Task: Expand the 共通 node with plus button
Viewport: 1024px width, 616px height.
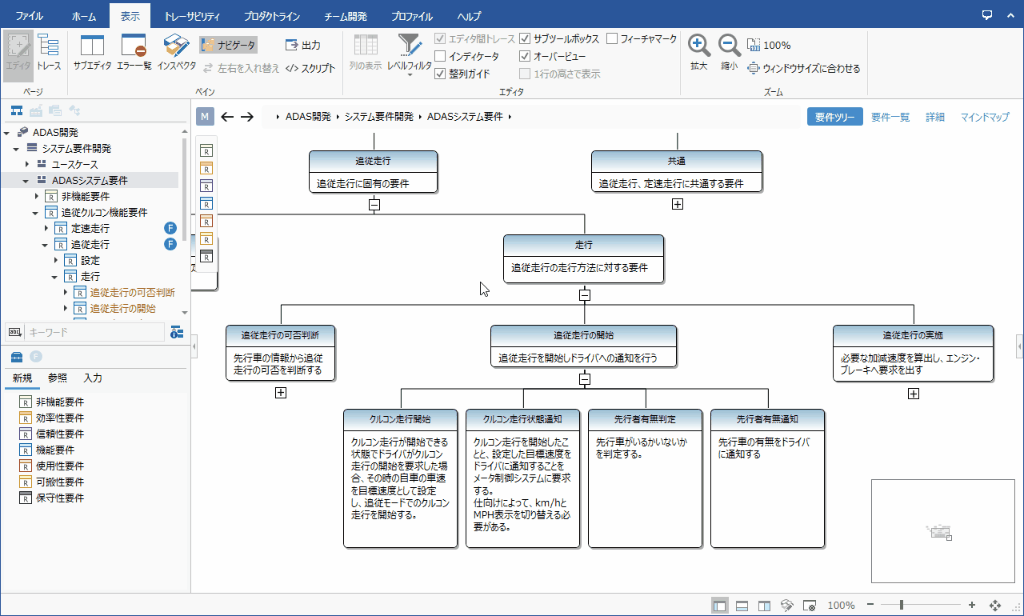Action: pos(677,204)
